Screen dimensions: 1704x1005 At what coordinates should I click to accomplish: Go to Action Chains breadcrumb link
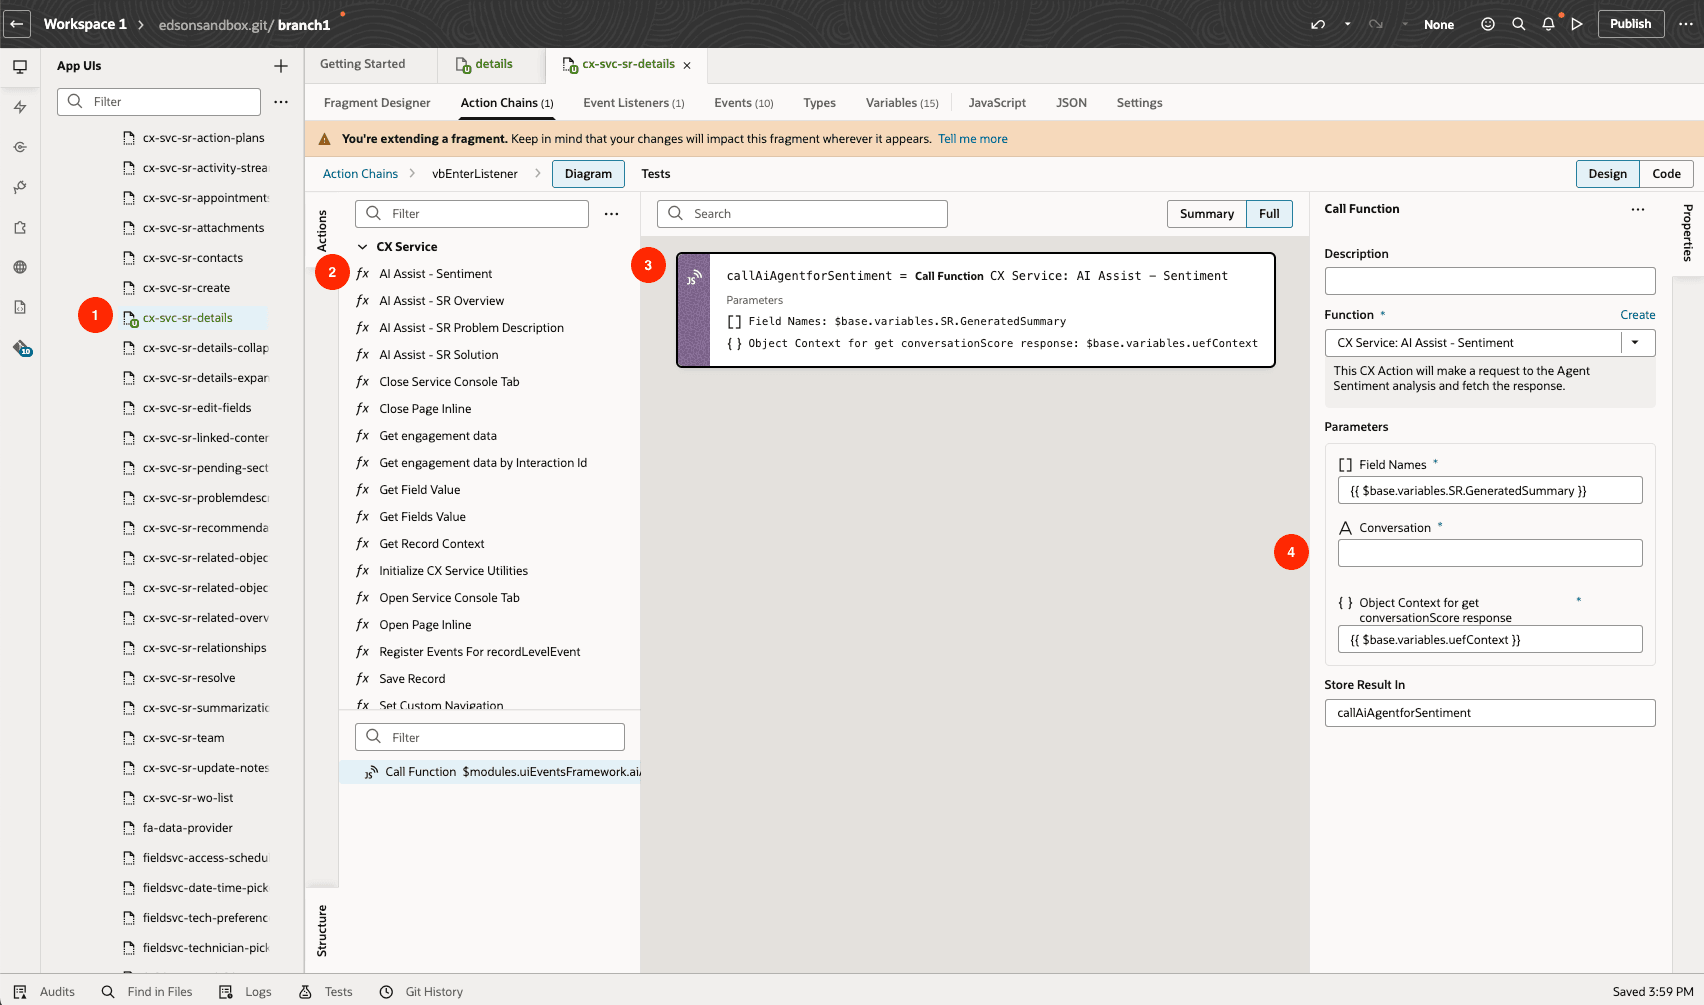tap(360, 174)
